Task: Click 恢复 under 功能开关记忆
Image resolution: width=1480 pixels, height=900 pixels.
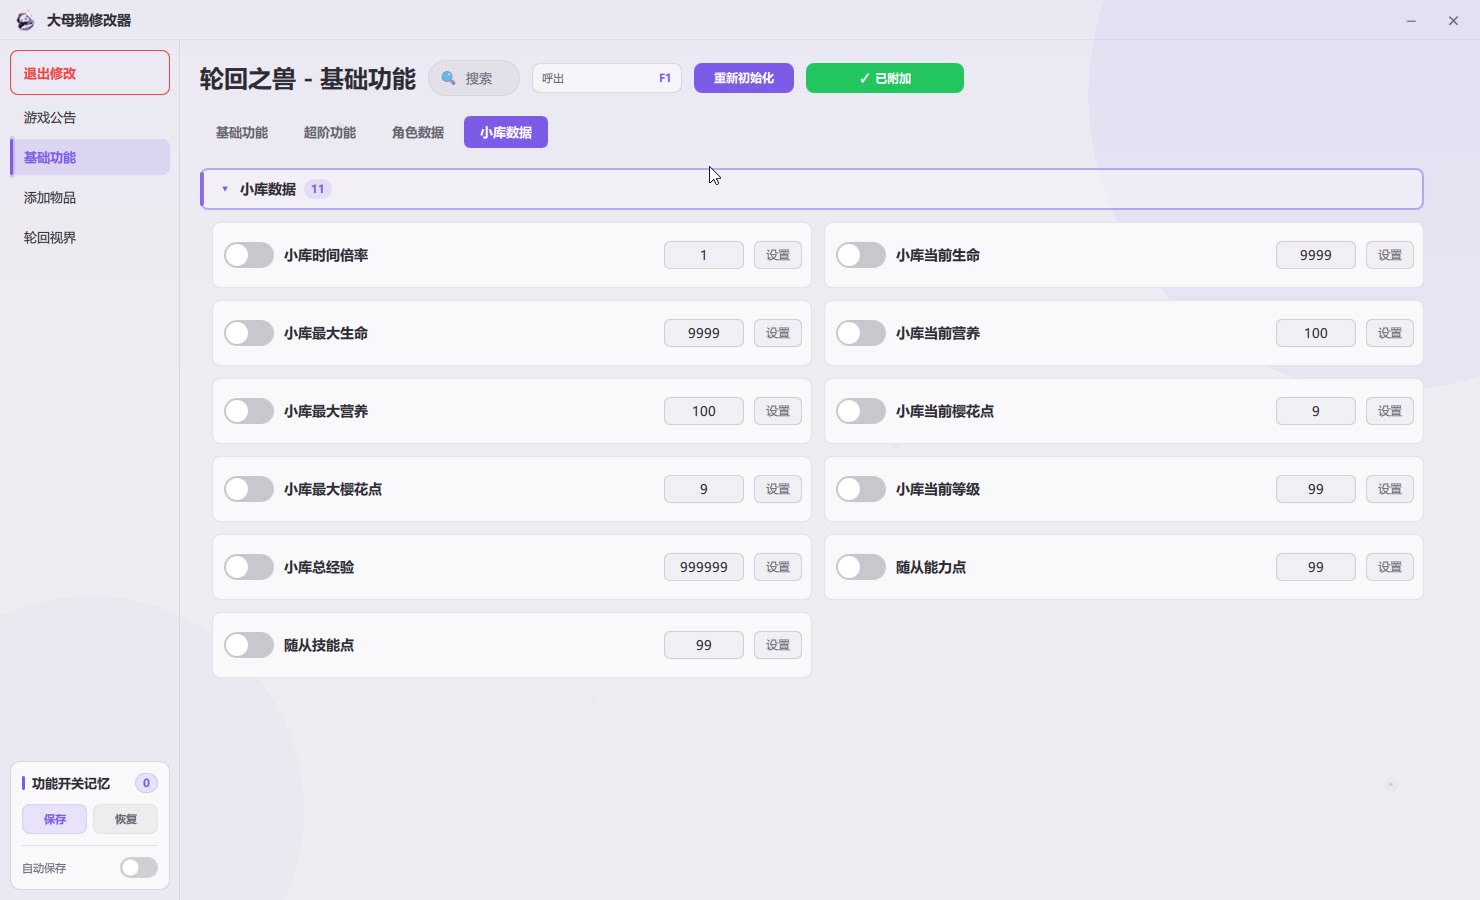Action: [125, 819]
